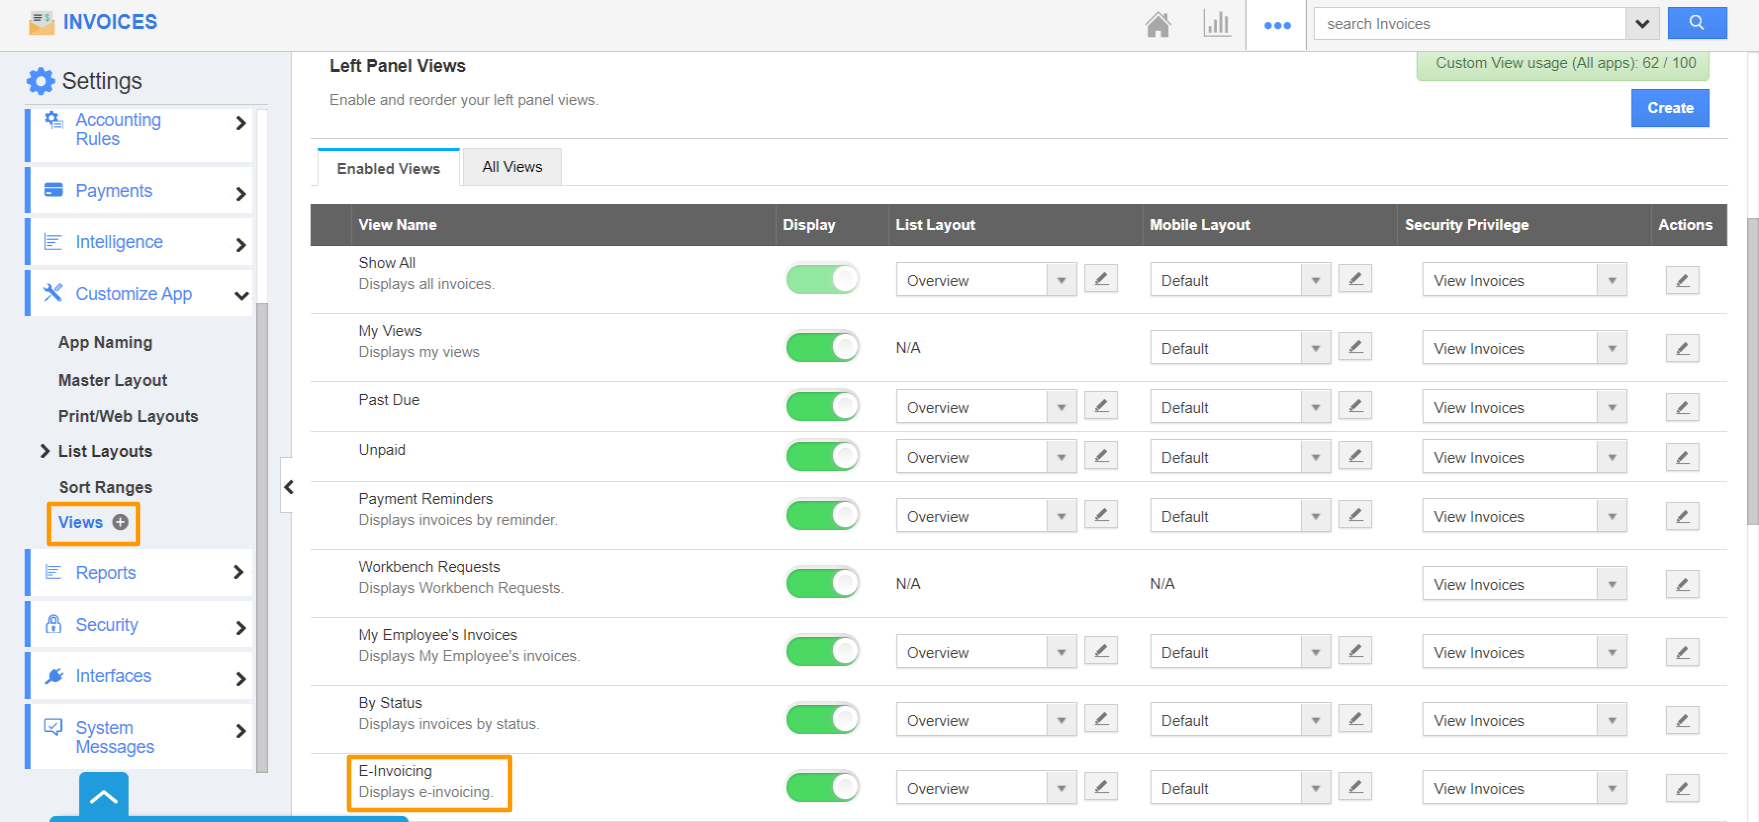Viewport: 1759px width, 822px height.
Task: Open the reports bar chart icon
Action: pos(1216,24)
